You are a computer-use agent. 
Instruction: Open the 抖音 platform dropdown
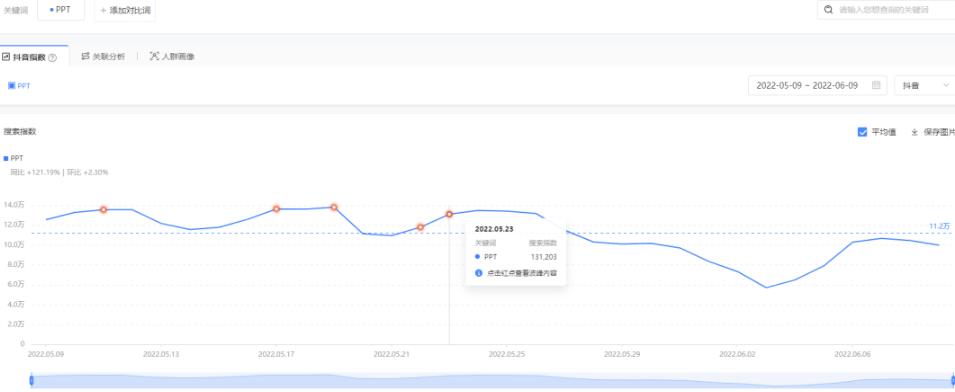[925, 85]
